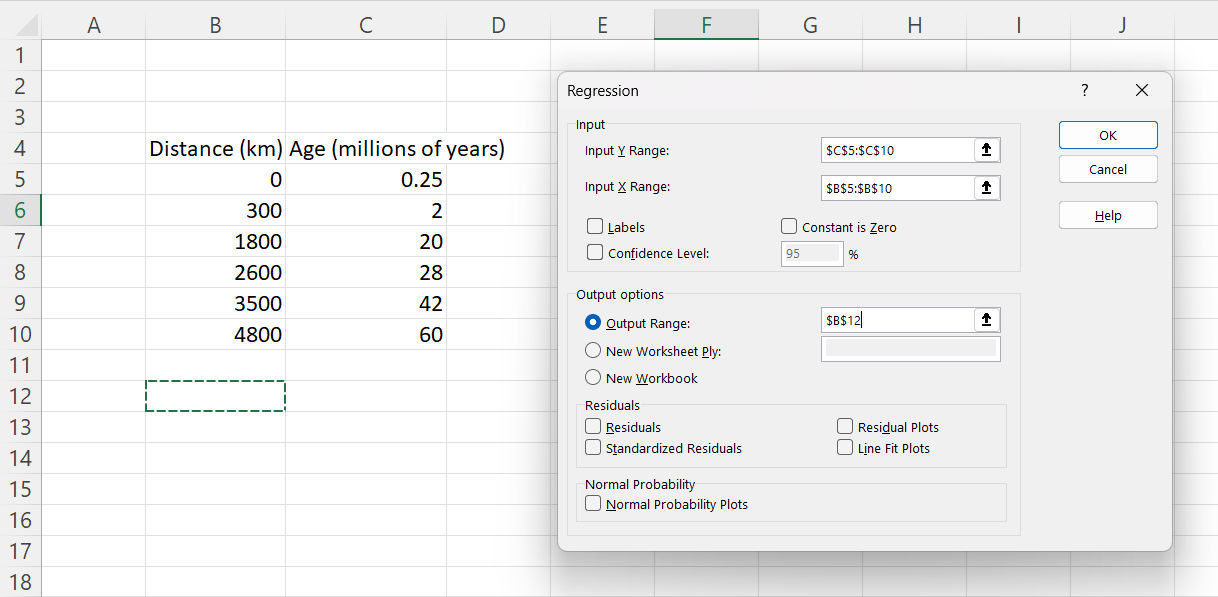The width and height of the screenshot is (1218, 597).
Task: Collapse the Output Range selector icon
Action: [987, 320]
